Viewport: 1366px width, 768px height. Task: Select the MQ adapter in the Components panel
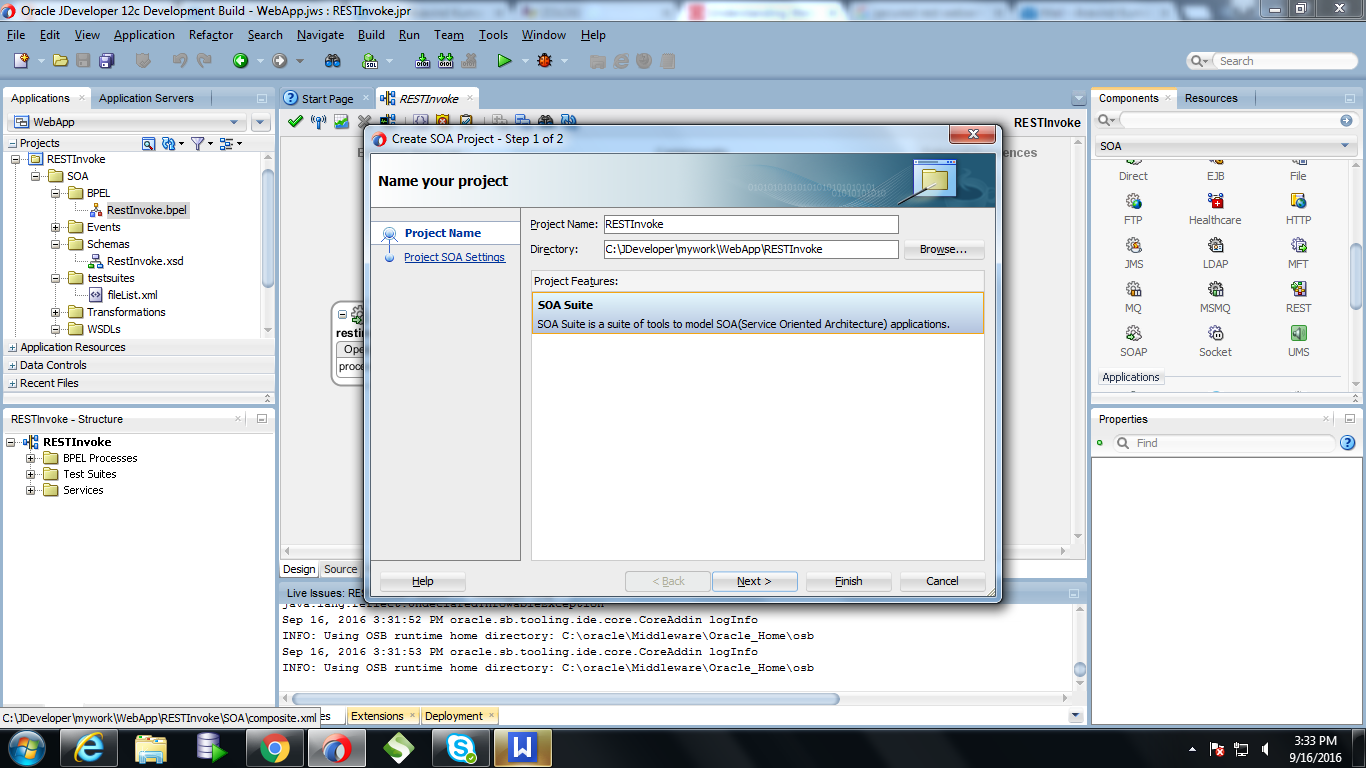pos(1133,295)
